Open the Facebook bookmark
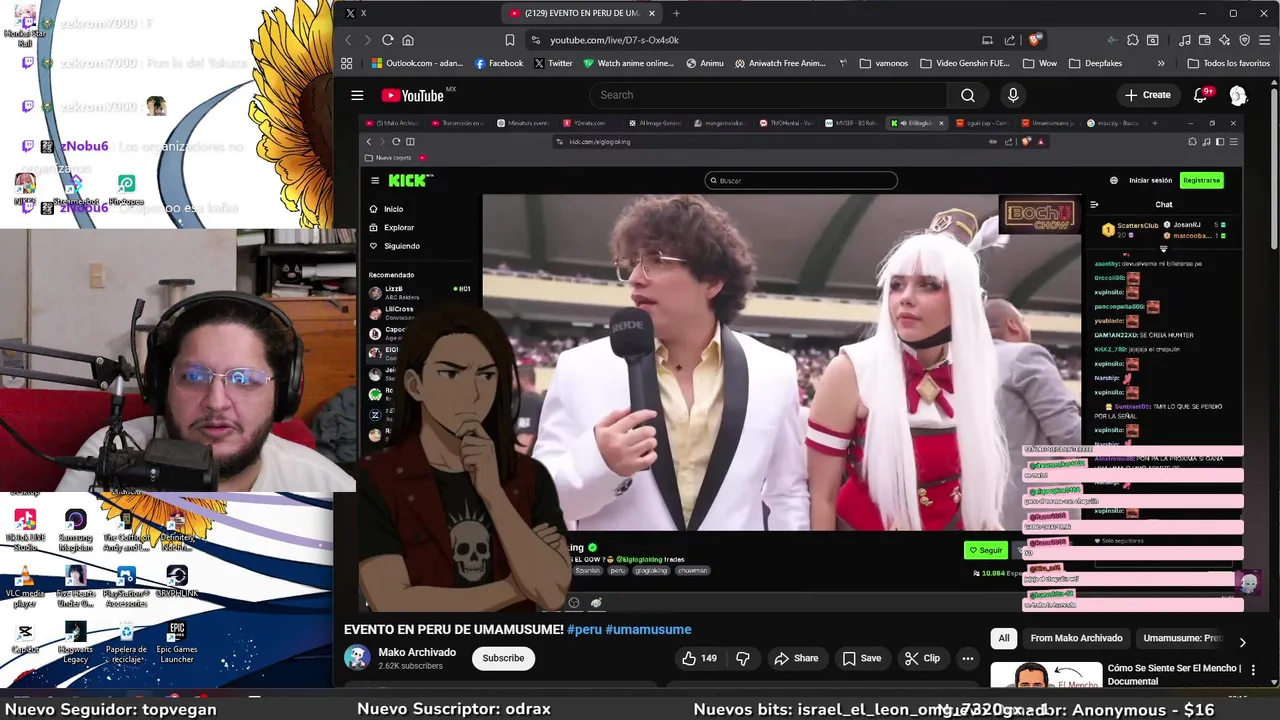 coord(499,63)
